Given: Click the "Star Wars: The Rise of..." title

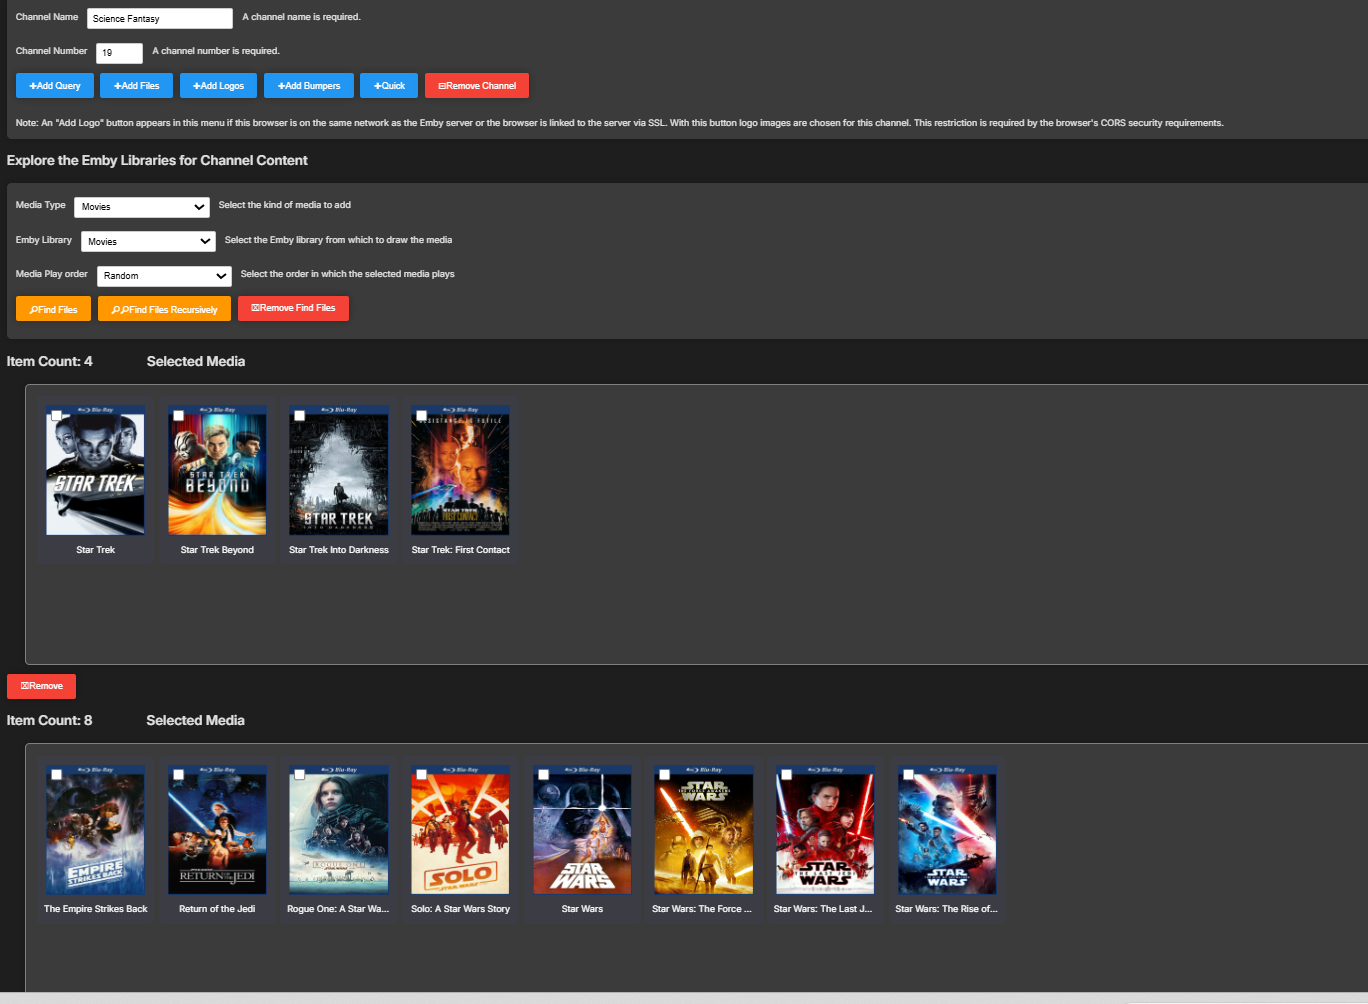Looking at the screenshot, I should tap(946, 909).
